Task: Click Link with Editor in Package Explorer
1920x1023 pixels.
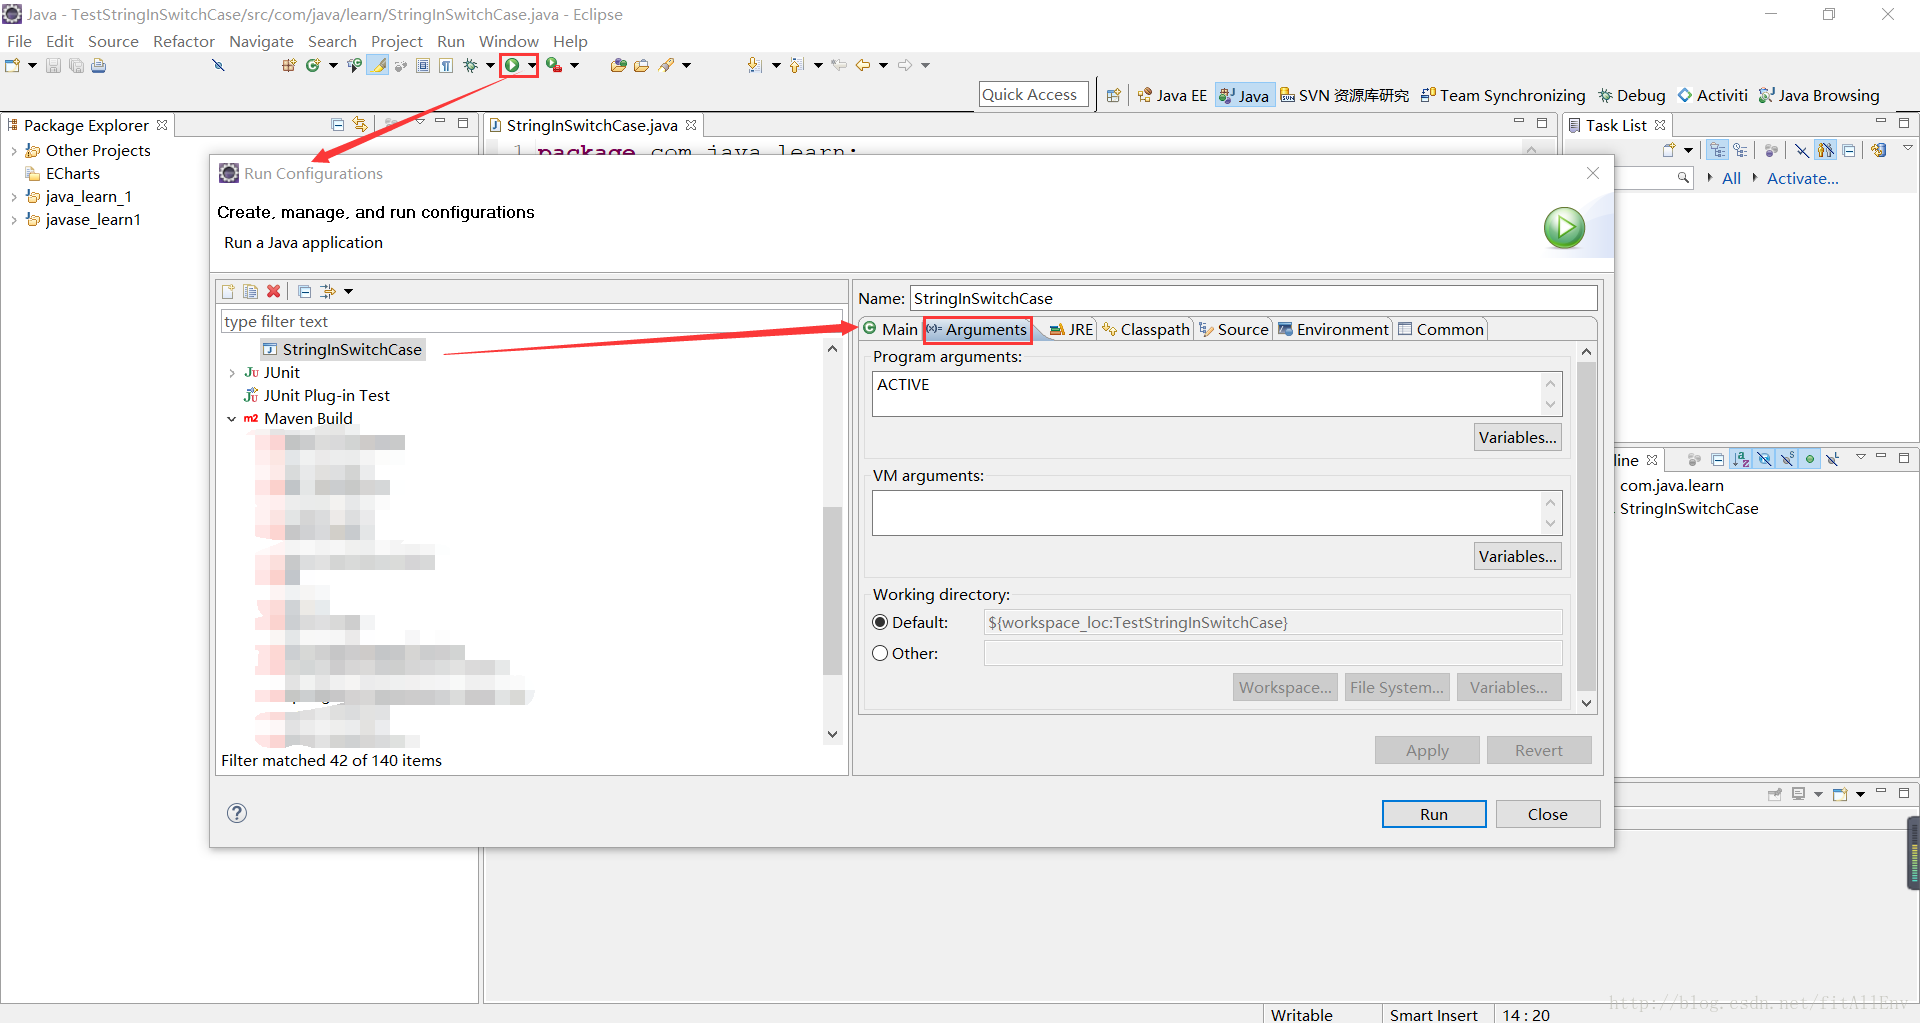Action: point(360,124)
